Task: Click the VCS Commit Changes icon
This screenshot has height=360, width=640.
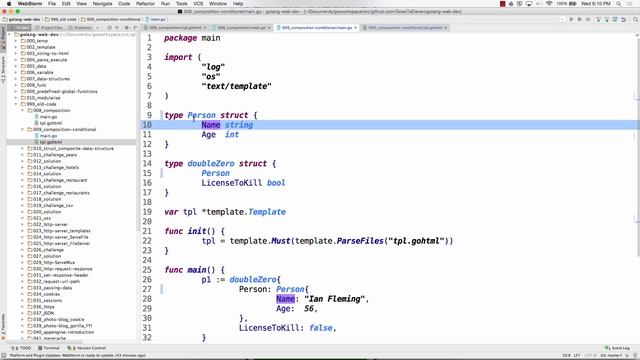Action: tap(607, 20)
